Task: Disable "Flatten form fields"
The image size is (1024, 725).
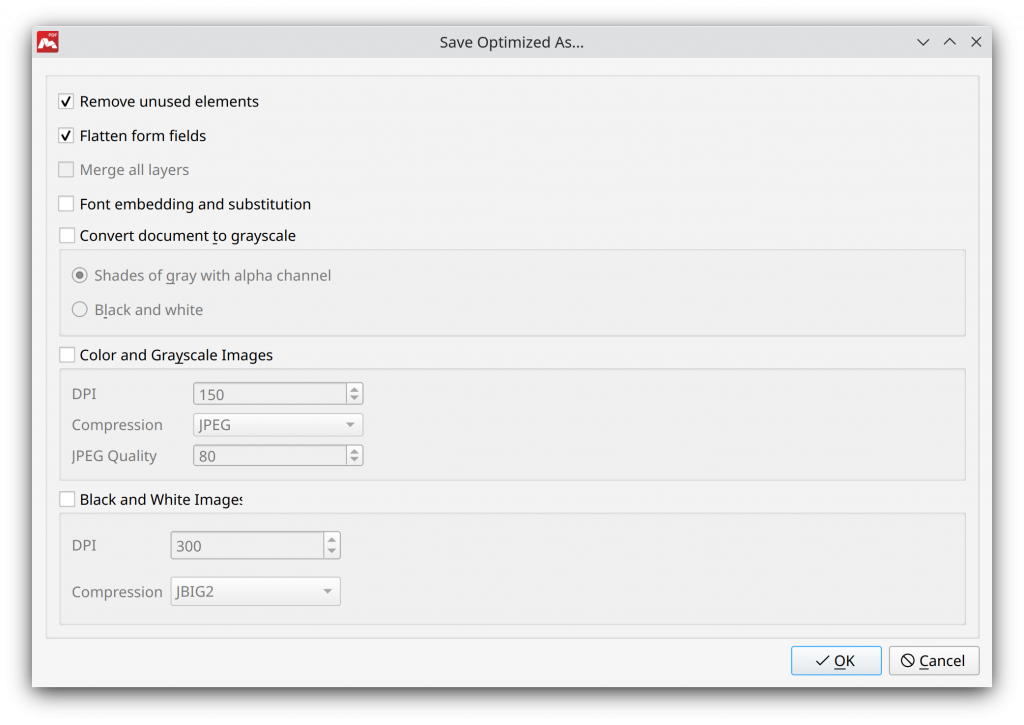Action: click(x=66, y=135)
